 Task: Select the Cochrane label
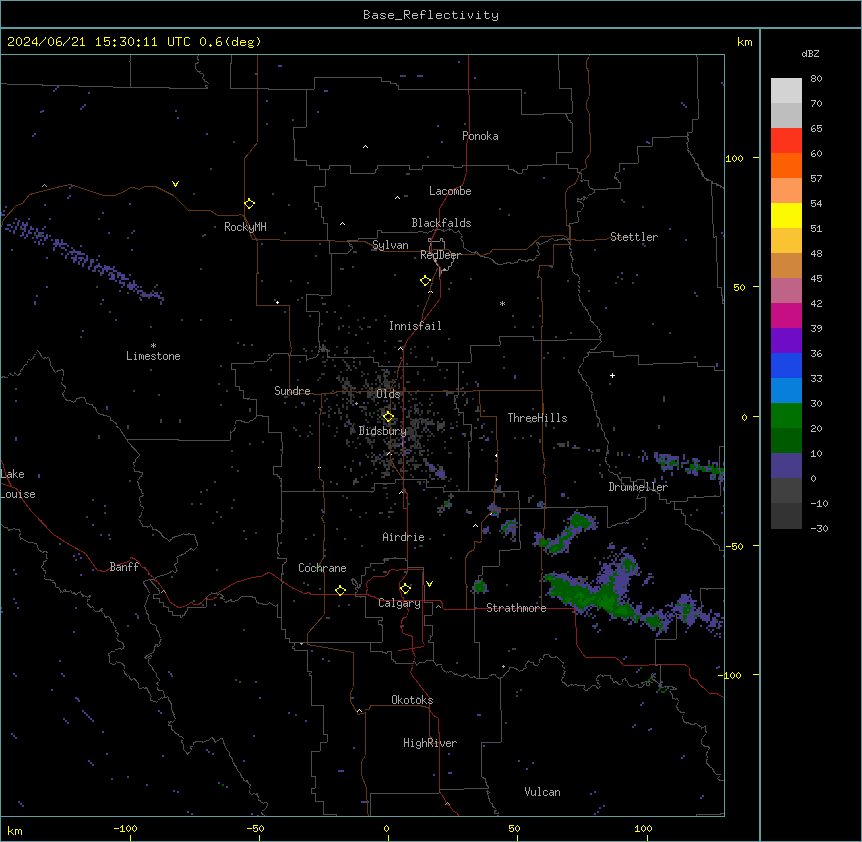pos(322,568)
